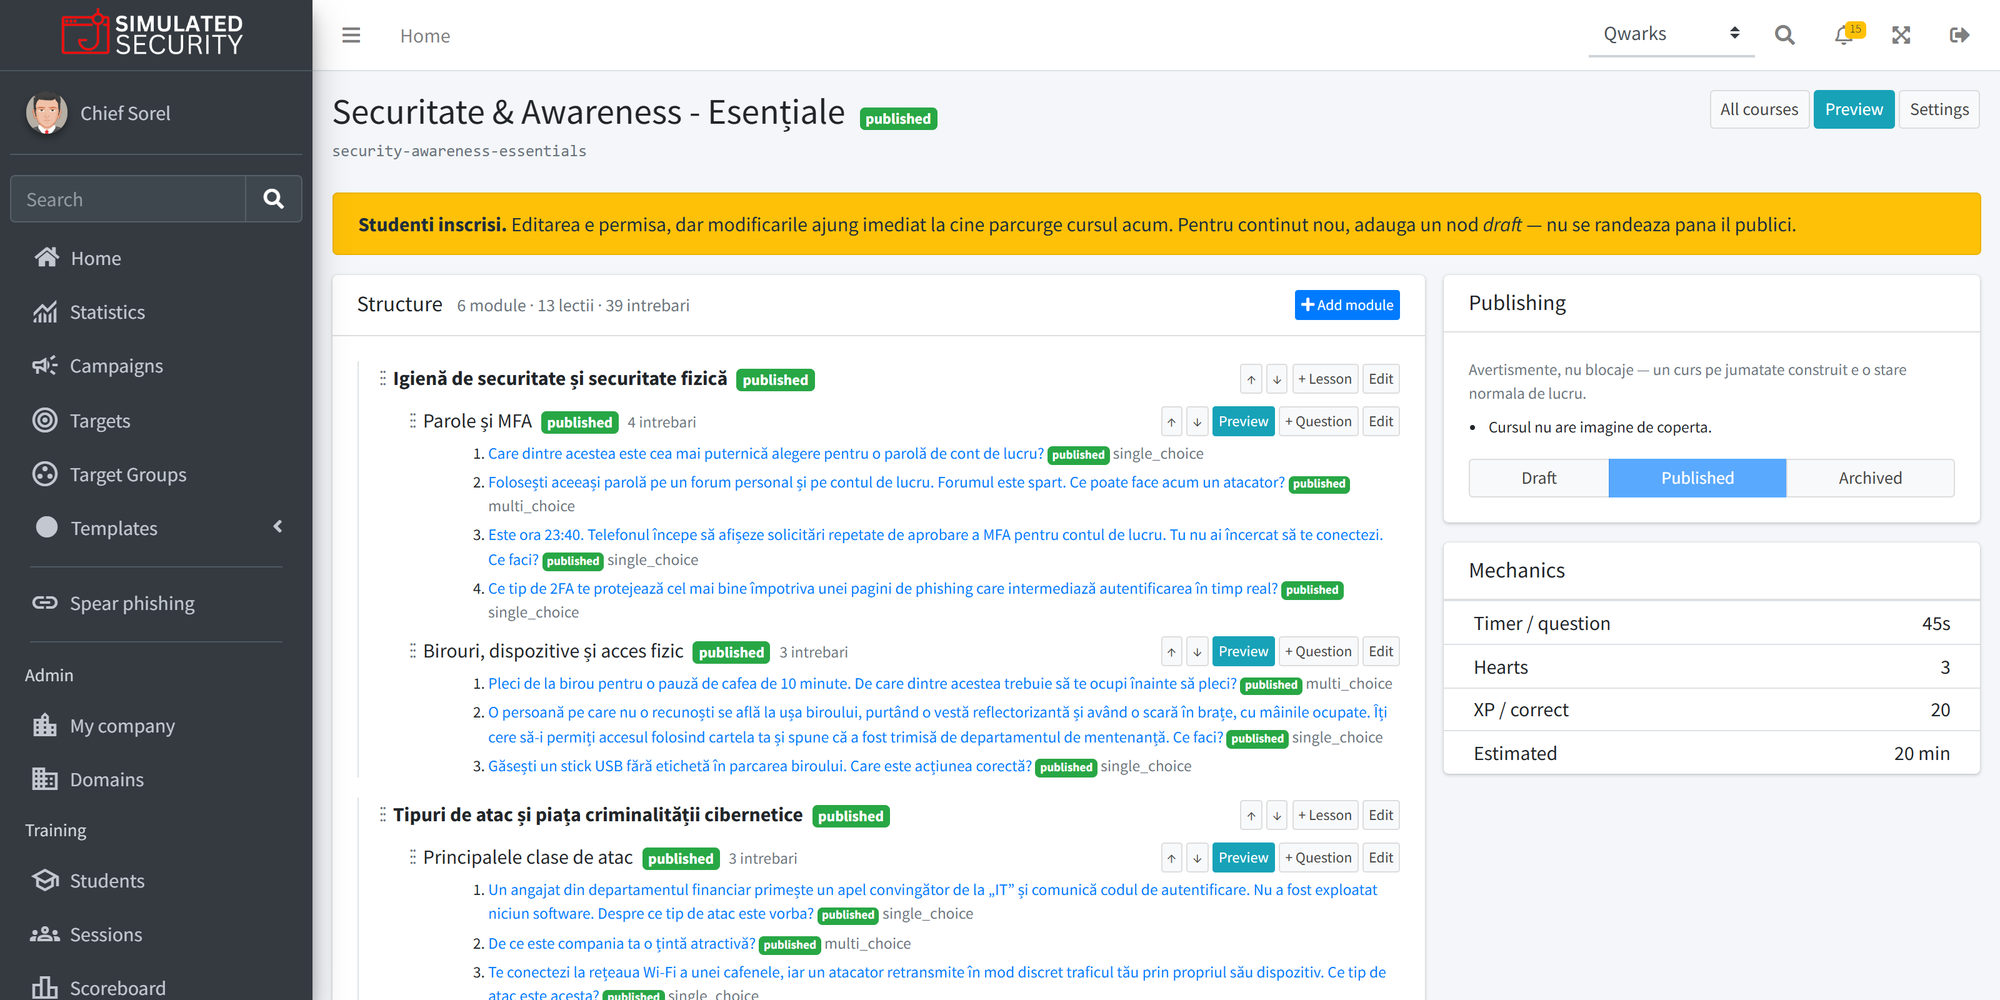Move the Igienă de securitate module down
This screenshot has height=1000, width=2000.
point(1277,379)
